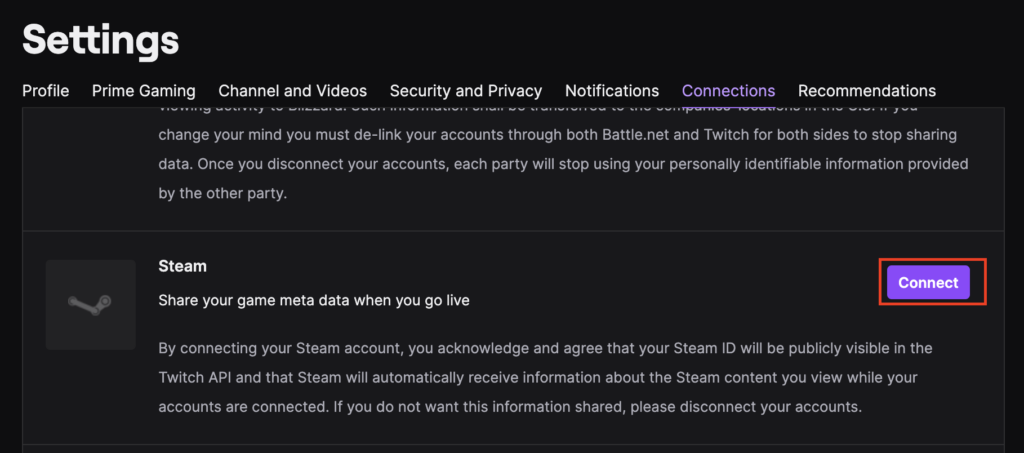
Task: Connect your Steam account
Action: pyautogui.click(x=928, y=283)
